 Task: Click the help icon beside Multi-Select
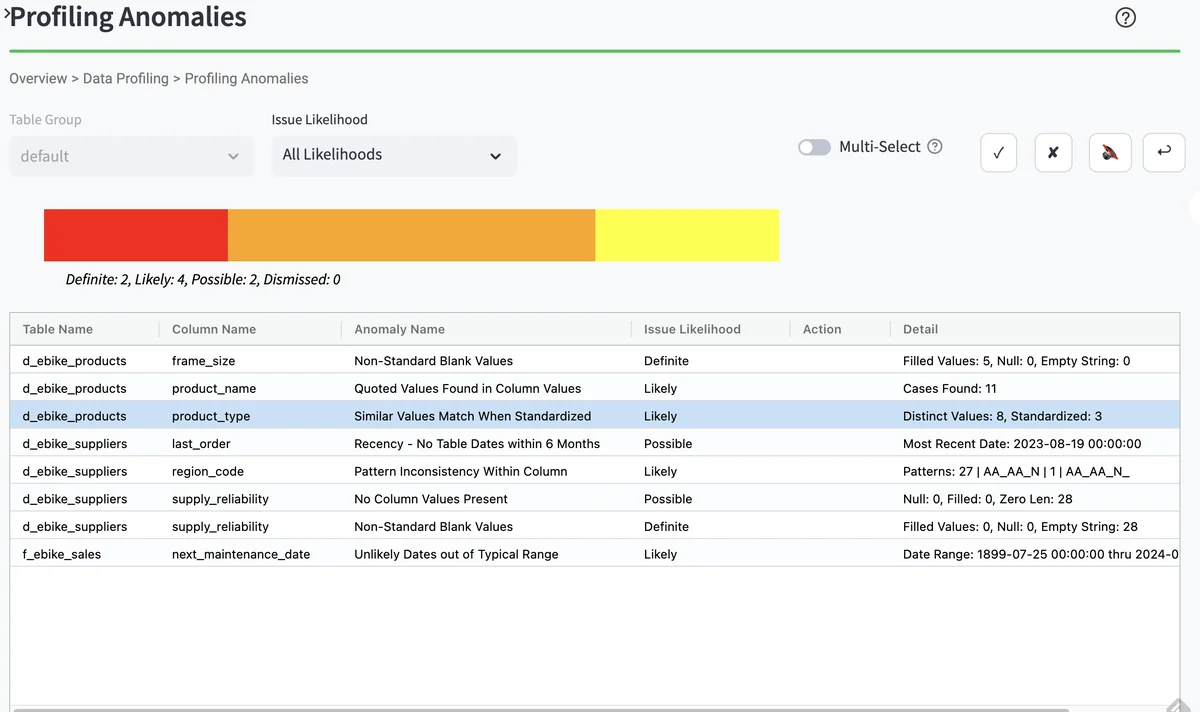[x=935, y=147]
